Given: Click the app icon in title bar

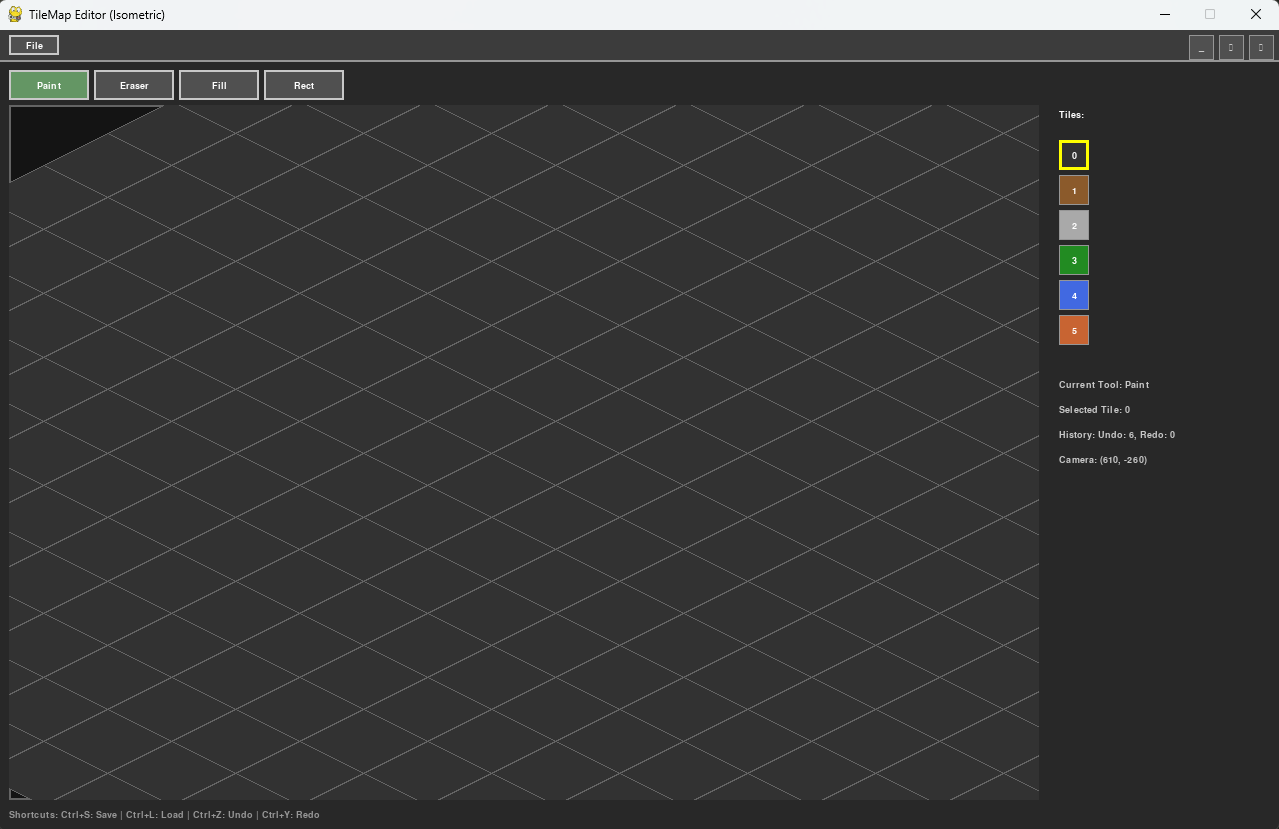Looking at the screenshot, I should 15,14.
